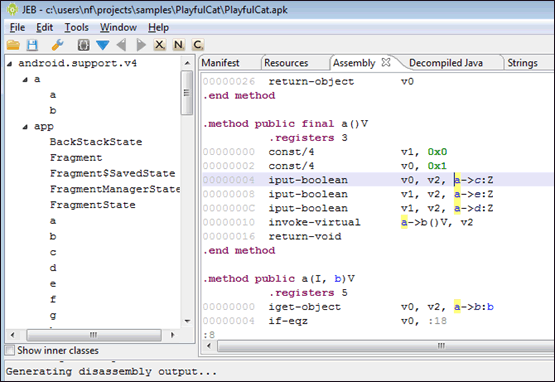Image resolution: width=555 pixels, height=382 pixels.
Task: Click the open folder toolbar icon
Action: point(13,45)
